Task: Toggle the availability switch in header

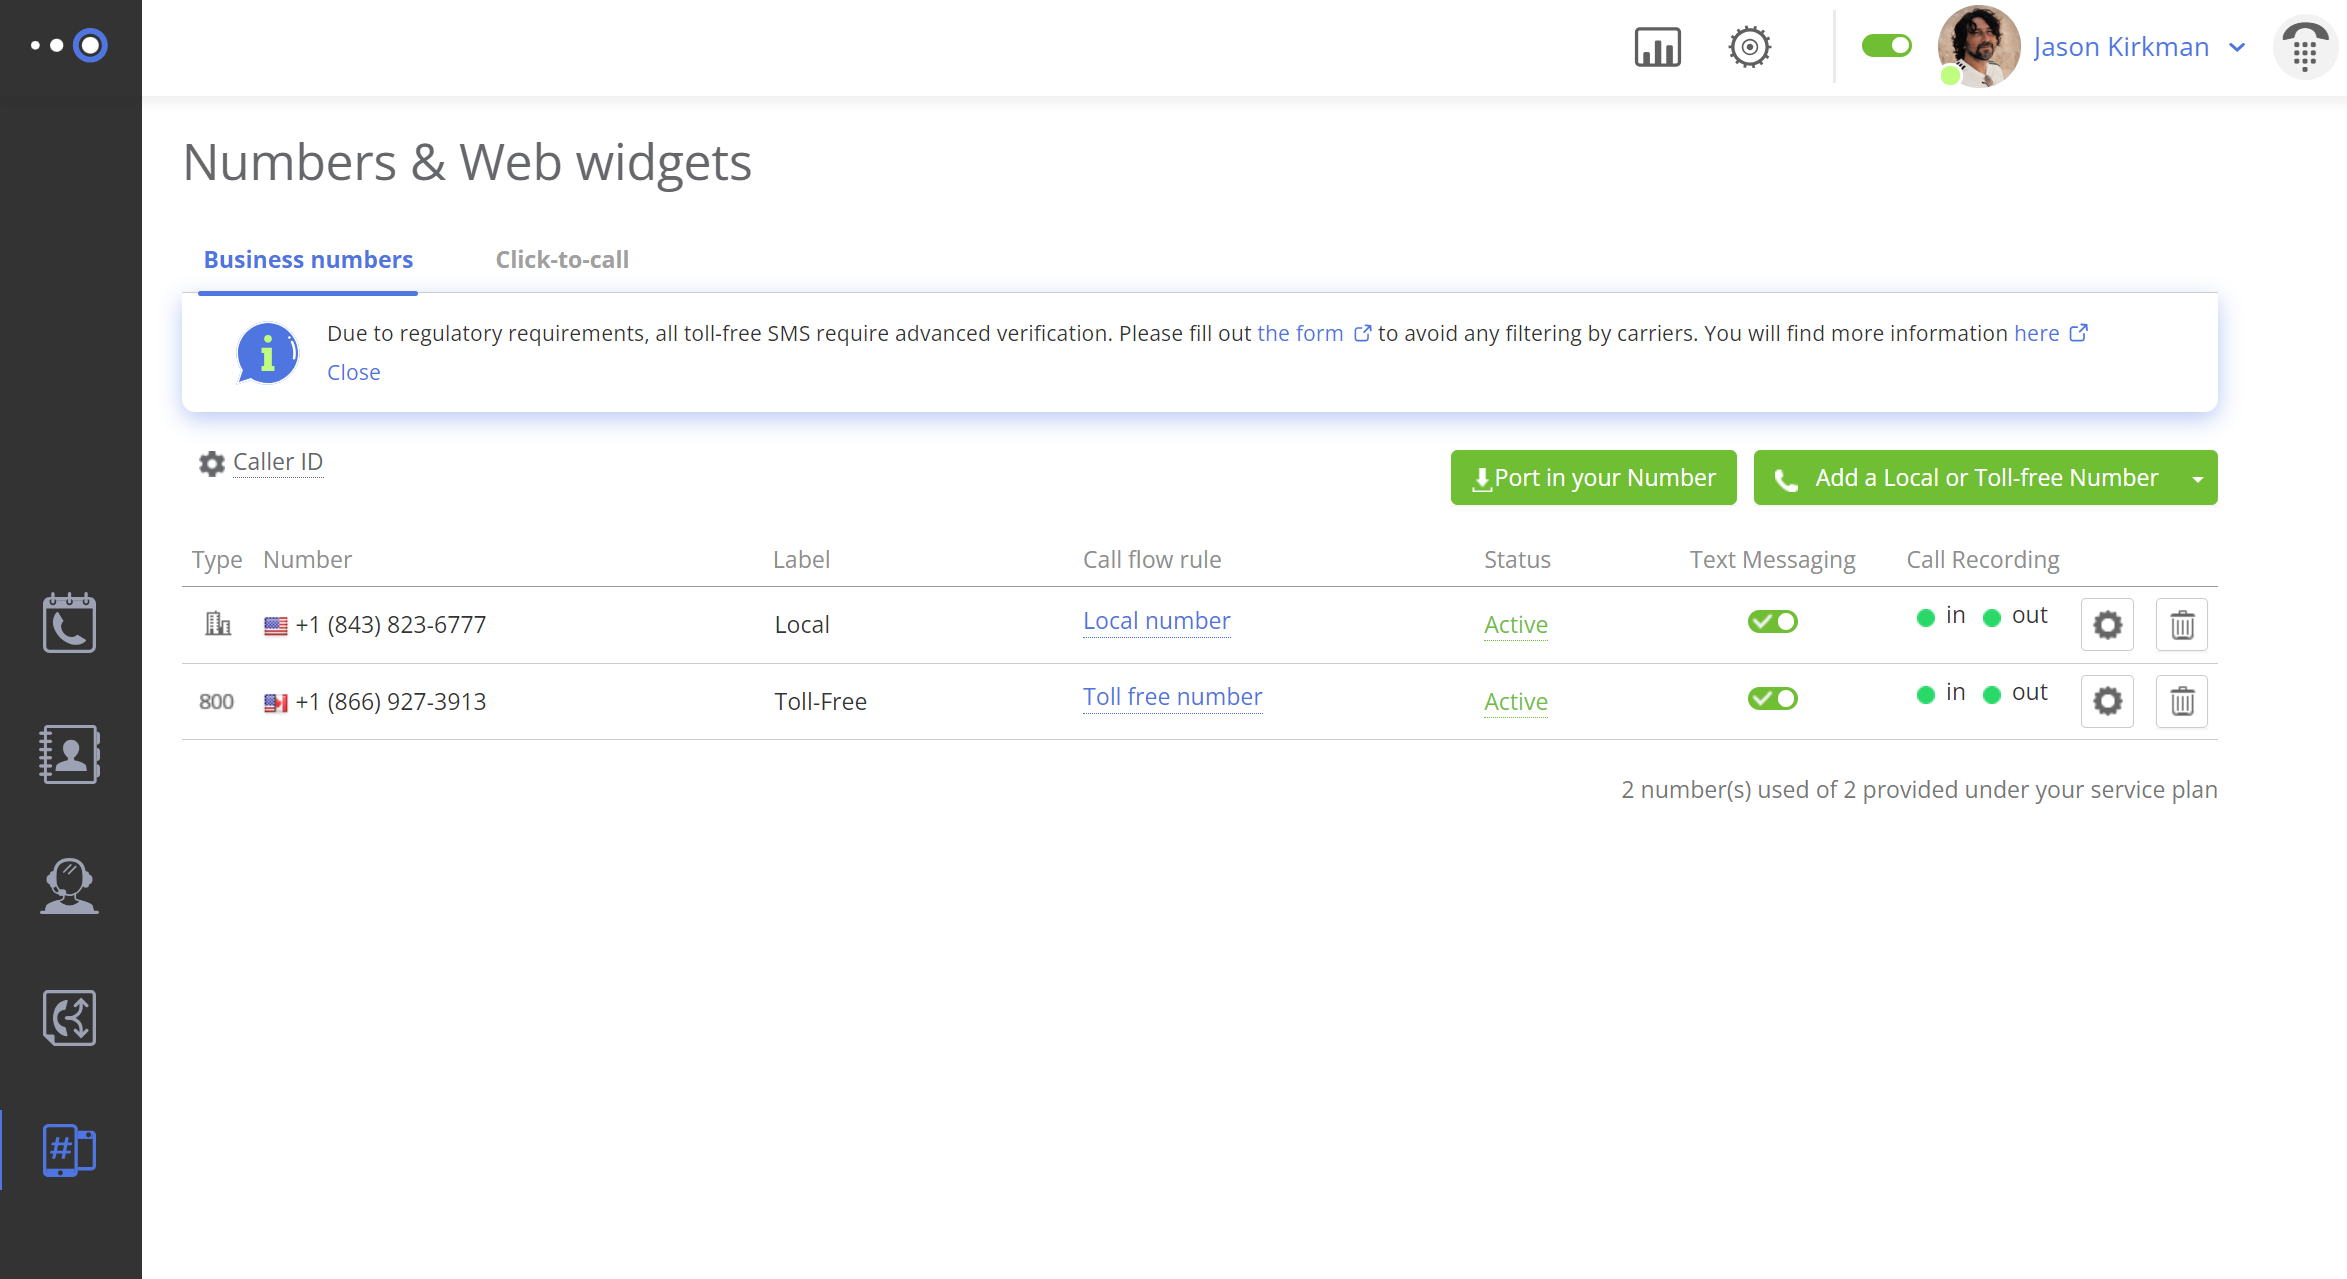Action: (1886, 46)
